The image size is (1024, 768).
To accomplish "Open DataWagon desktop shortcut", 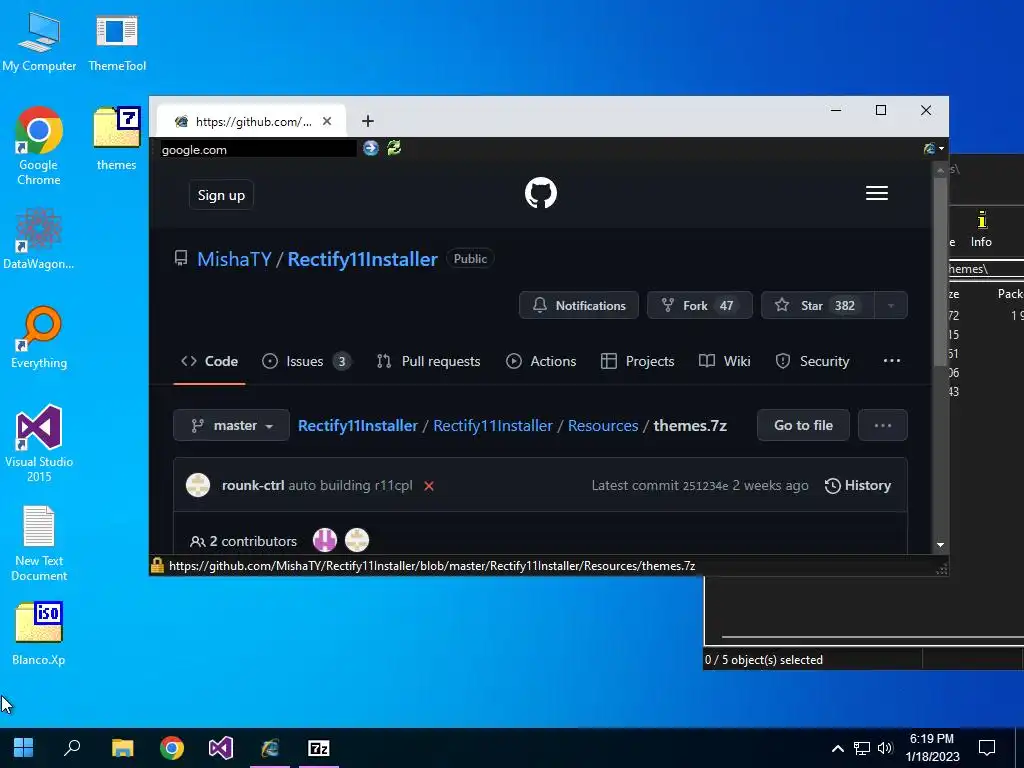I will point(39,238).
